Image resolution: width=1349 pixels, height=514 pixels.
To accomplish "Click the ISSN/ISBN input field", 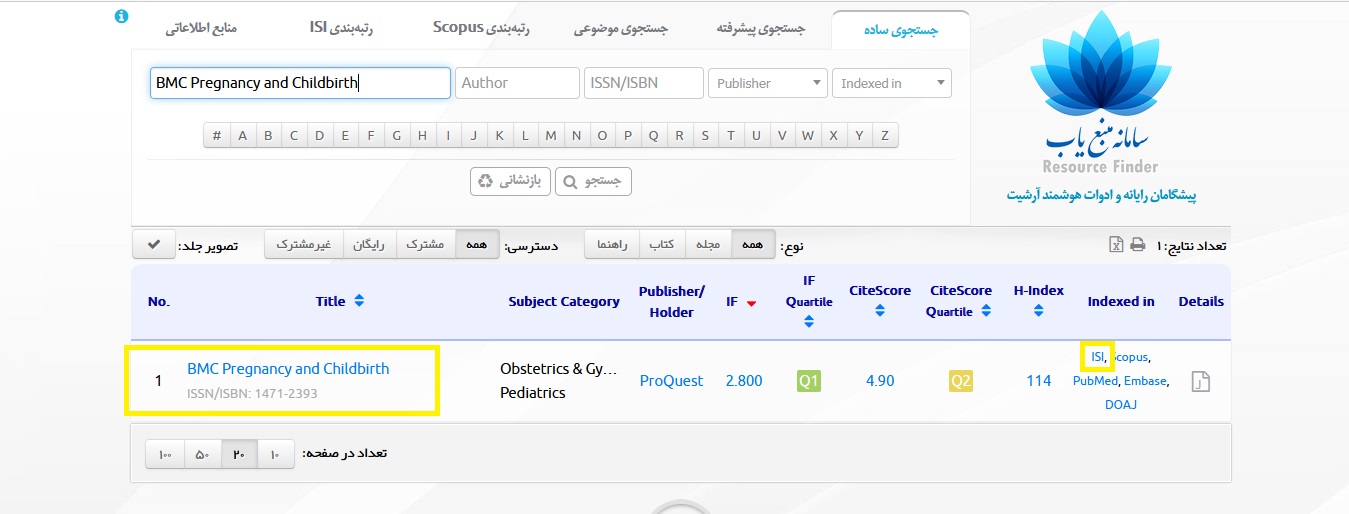I will click(644, 83).
